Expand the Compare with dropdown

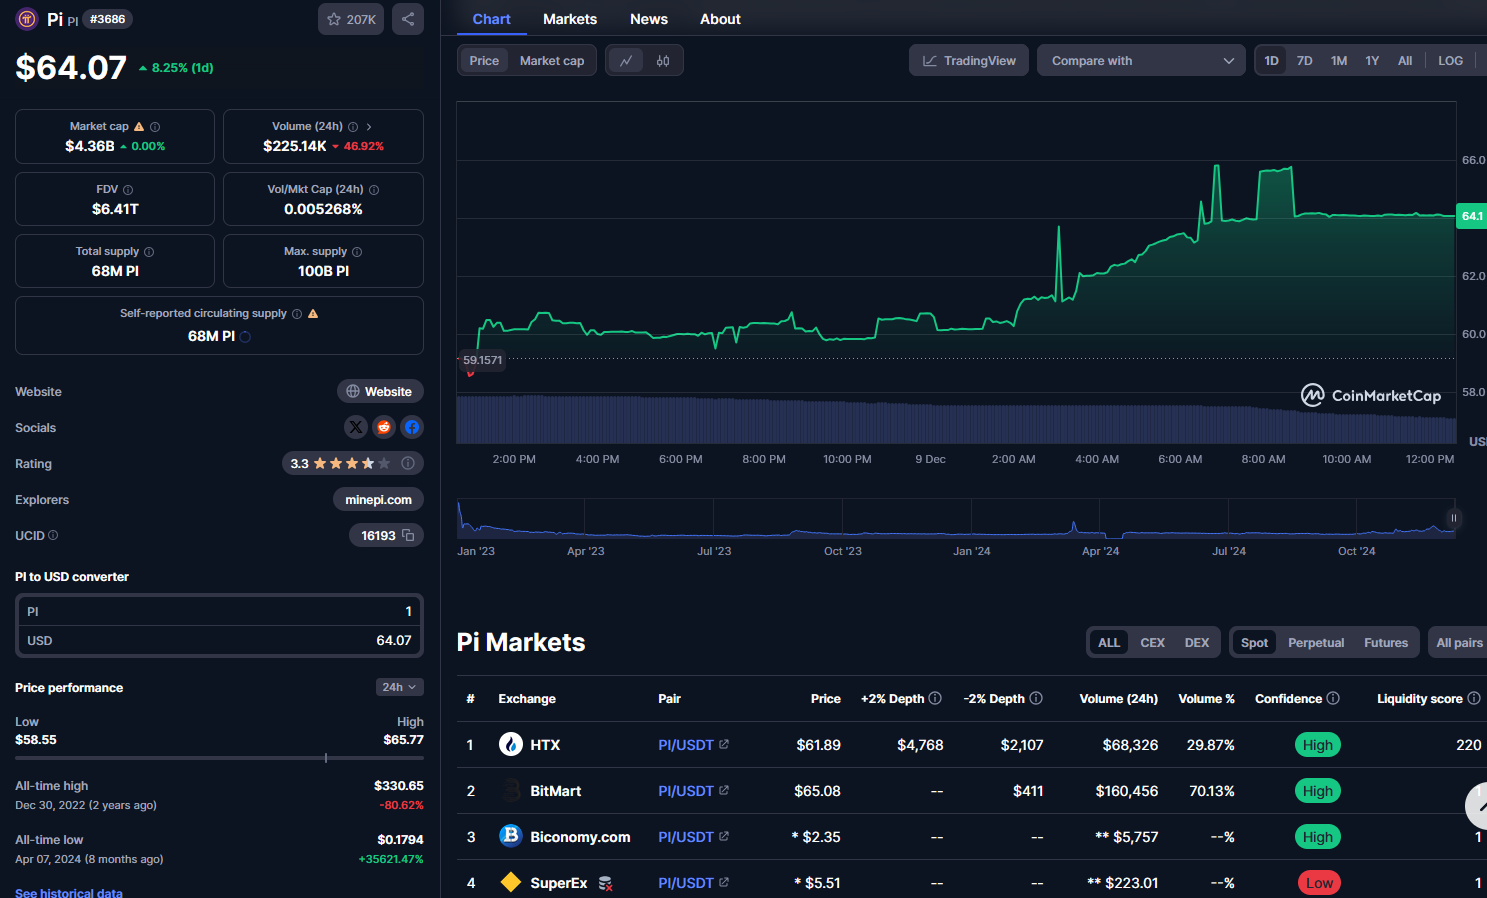(1141, 61)
